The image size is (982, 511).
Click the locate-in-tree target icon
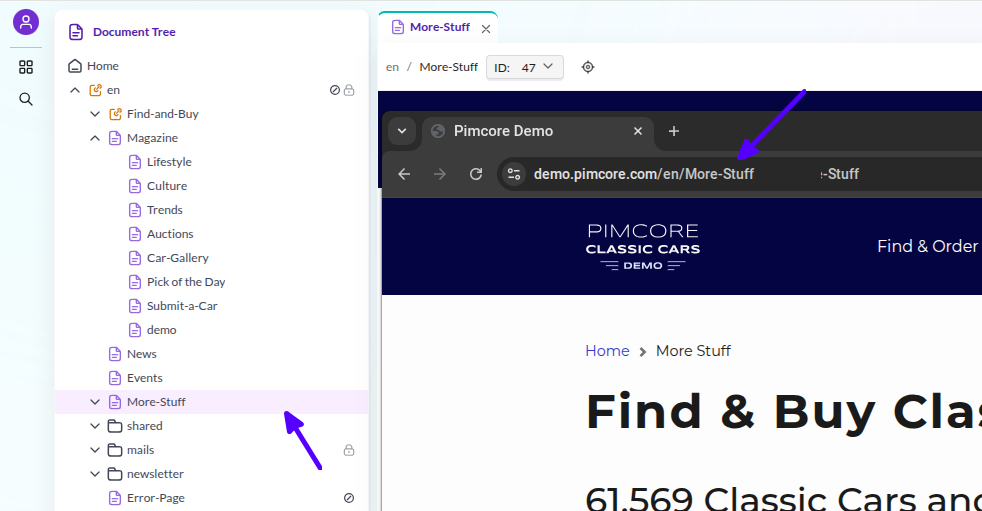(587, 67)
